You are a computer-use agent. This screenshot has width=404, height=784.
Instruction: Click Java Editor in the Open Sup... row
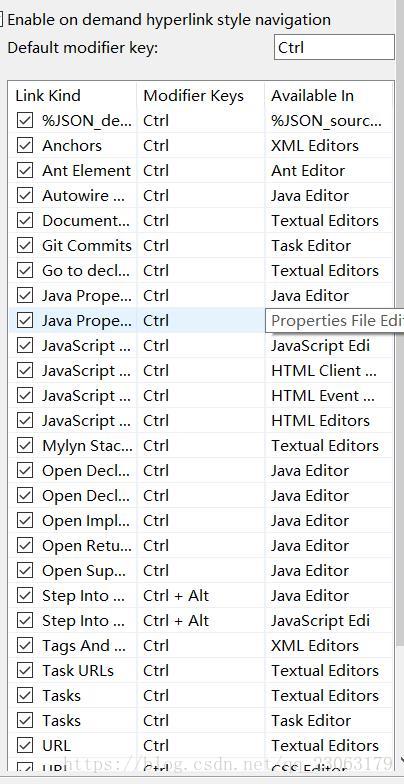coord(310,570)
